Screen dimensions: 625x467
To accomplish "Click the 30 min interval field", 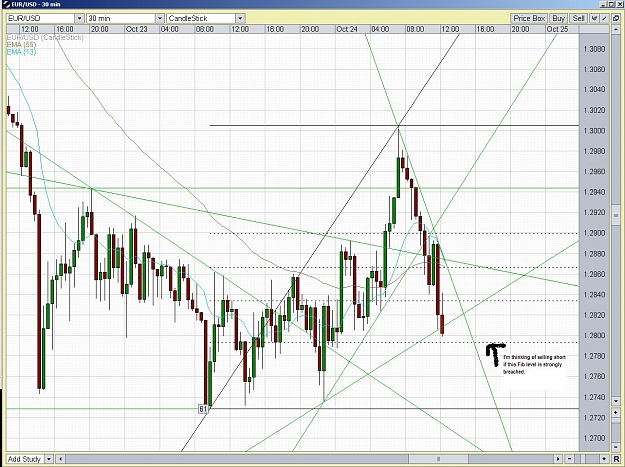I will pyautogui.click(x=121, y=18).
